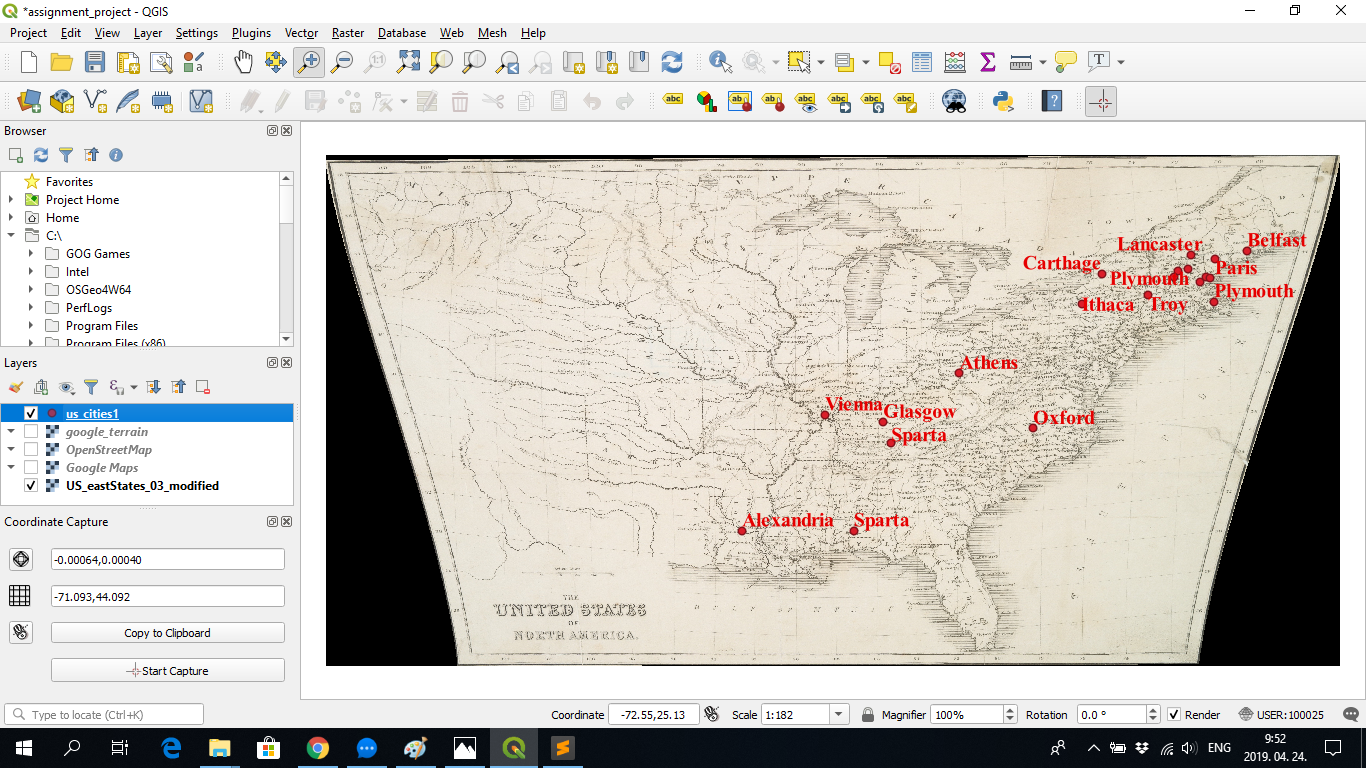The width and height of the screenshot is (1366, 768).
Task: Click the Copy to Clipboard mouse icon
Action: (x=20, y=632)
